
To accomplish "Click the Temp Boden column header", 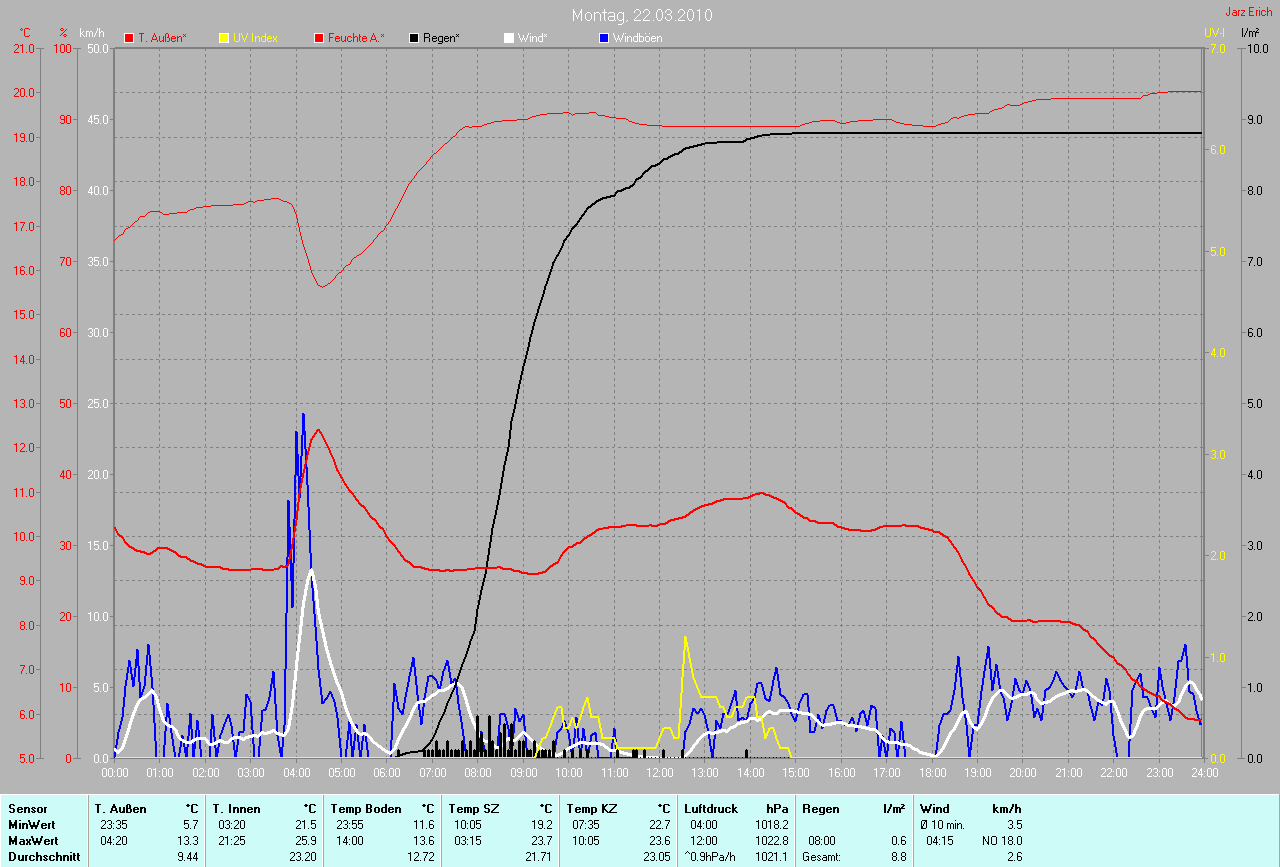I will pos(365,808).
